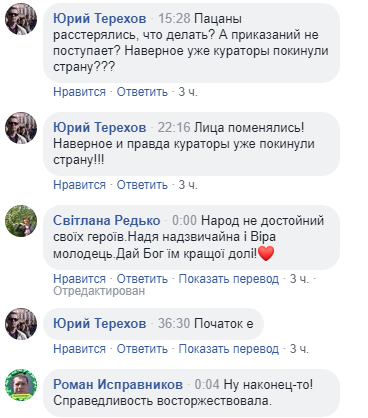Reply to the 'Початок е' comment

pos(142,349)
